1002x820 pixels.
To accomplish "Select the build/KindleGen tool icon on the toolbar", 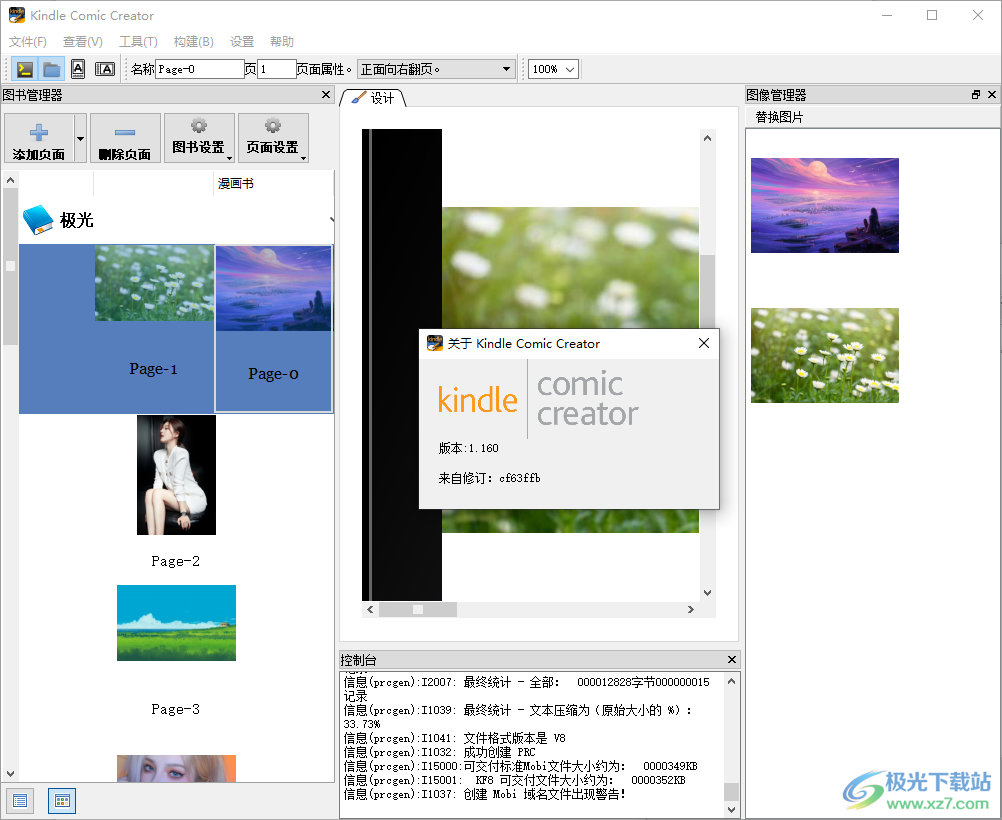I will tap(22, 68).
